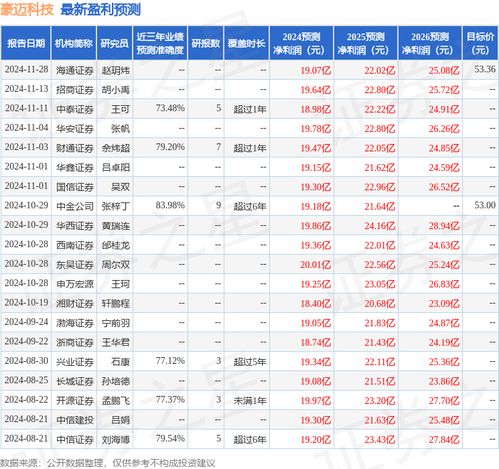Click 开源证券 institution cell
This screenshot has height=469, width=499.
tap(75, 400)
